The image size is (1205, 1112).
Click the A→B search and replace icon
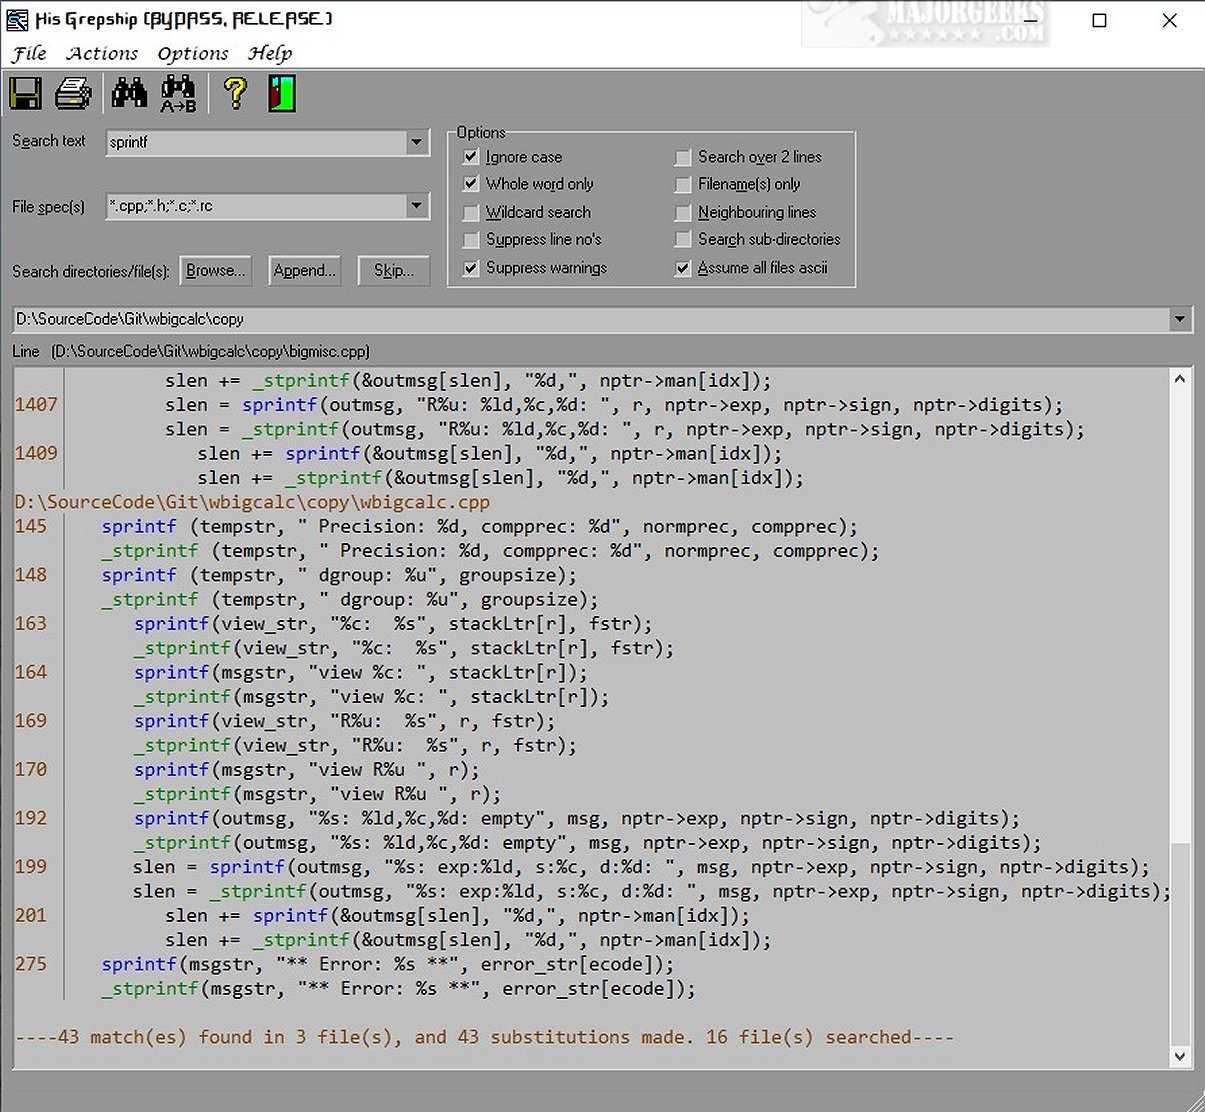click(178, 94)
